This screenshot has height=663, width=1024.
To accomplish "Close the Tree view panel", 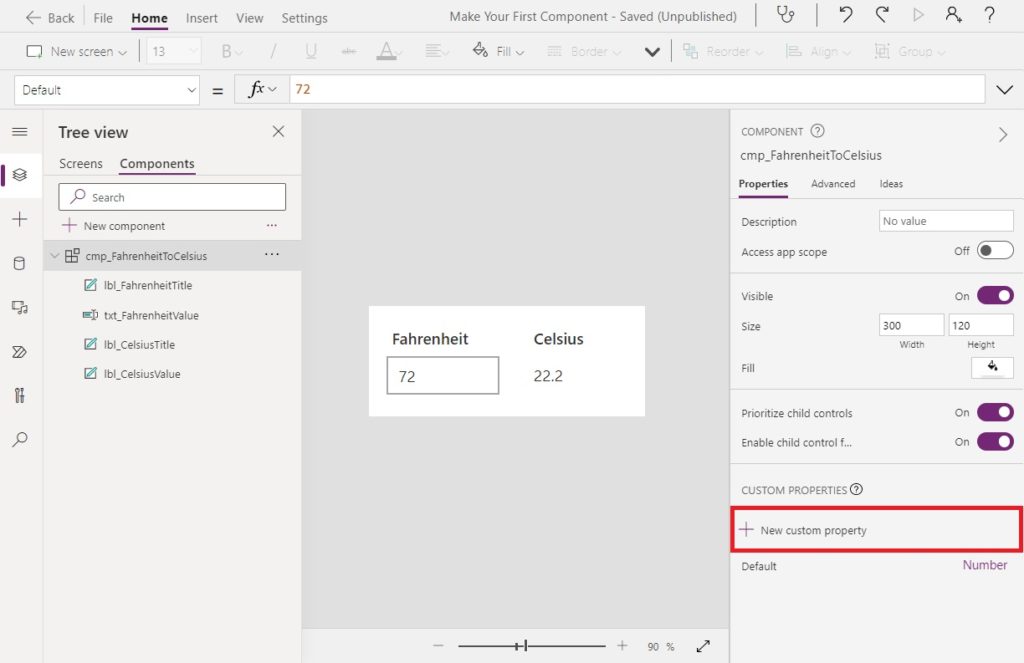I will (278, 131).
